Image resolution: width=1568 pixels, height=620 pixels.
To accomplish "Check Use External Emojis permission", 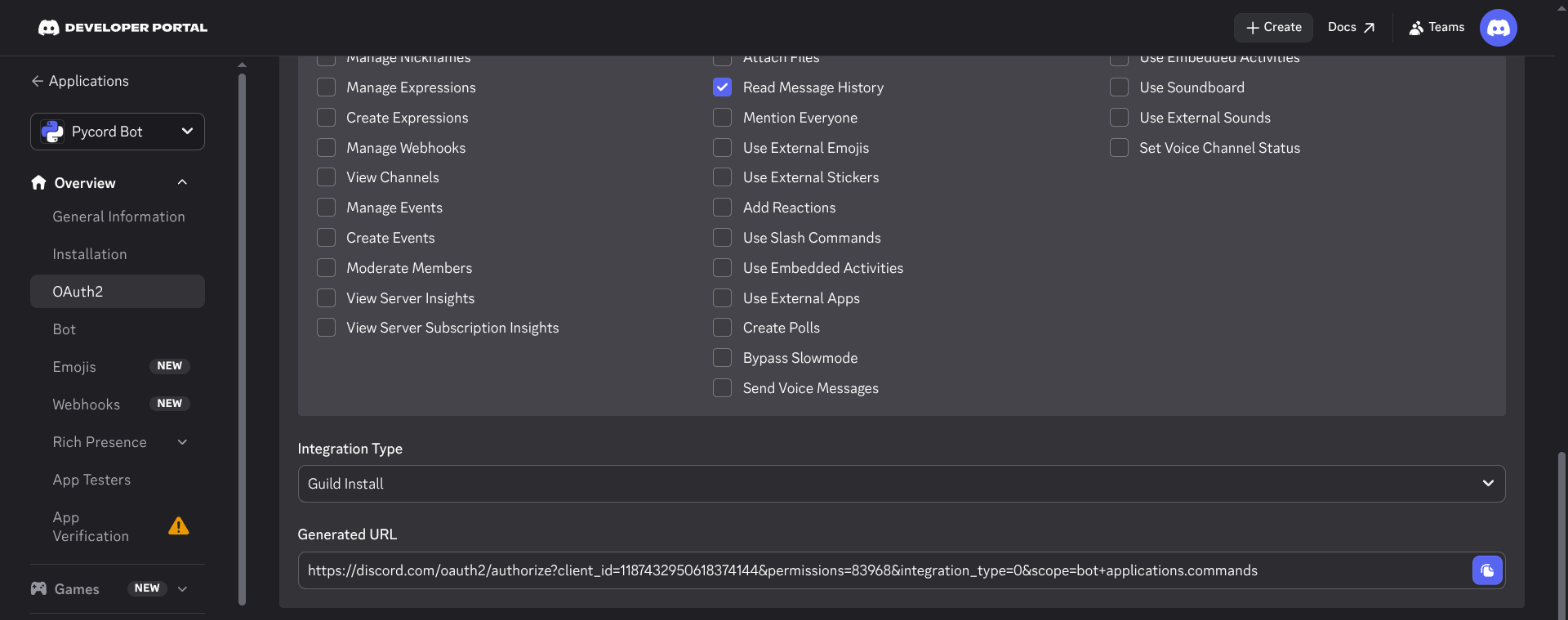I will pyautogui.click(x=722, y=147).
